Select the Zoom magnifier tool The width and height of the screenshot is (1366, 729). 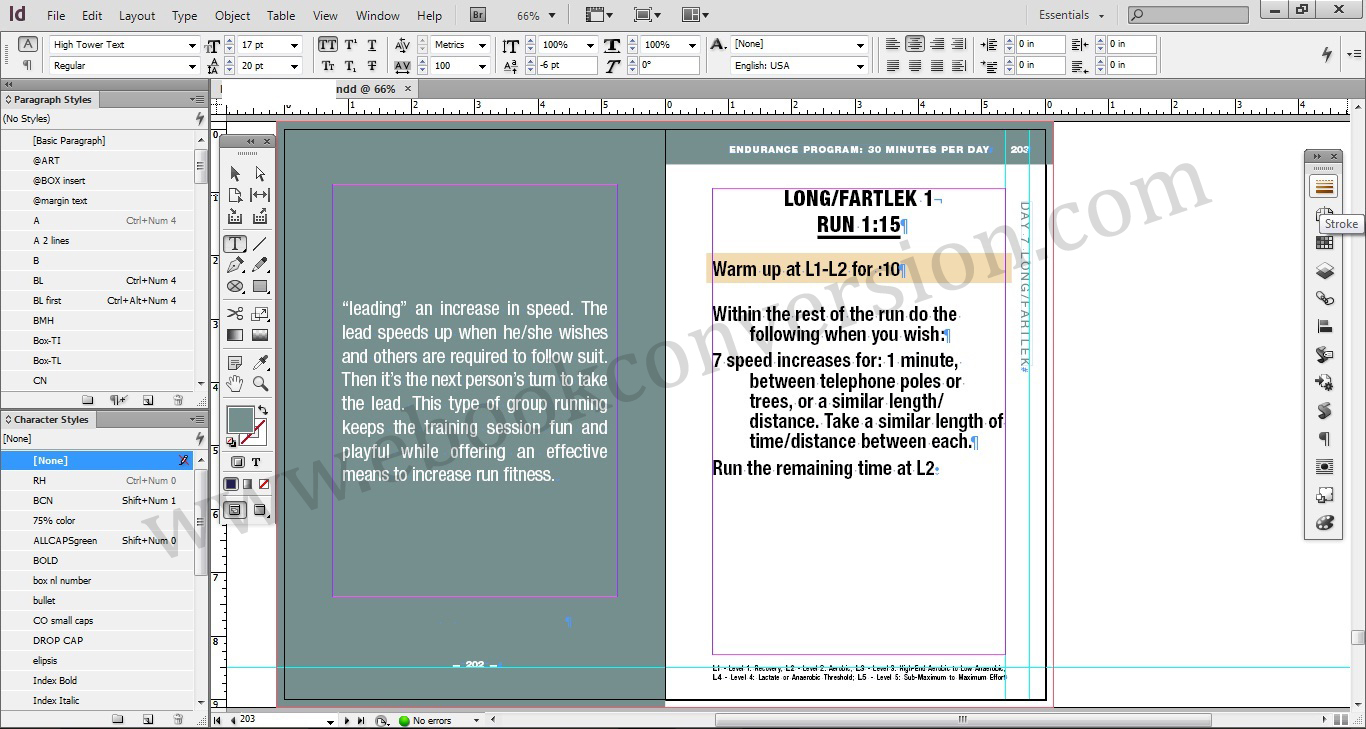(260, 384)
